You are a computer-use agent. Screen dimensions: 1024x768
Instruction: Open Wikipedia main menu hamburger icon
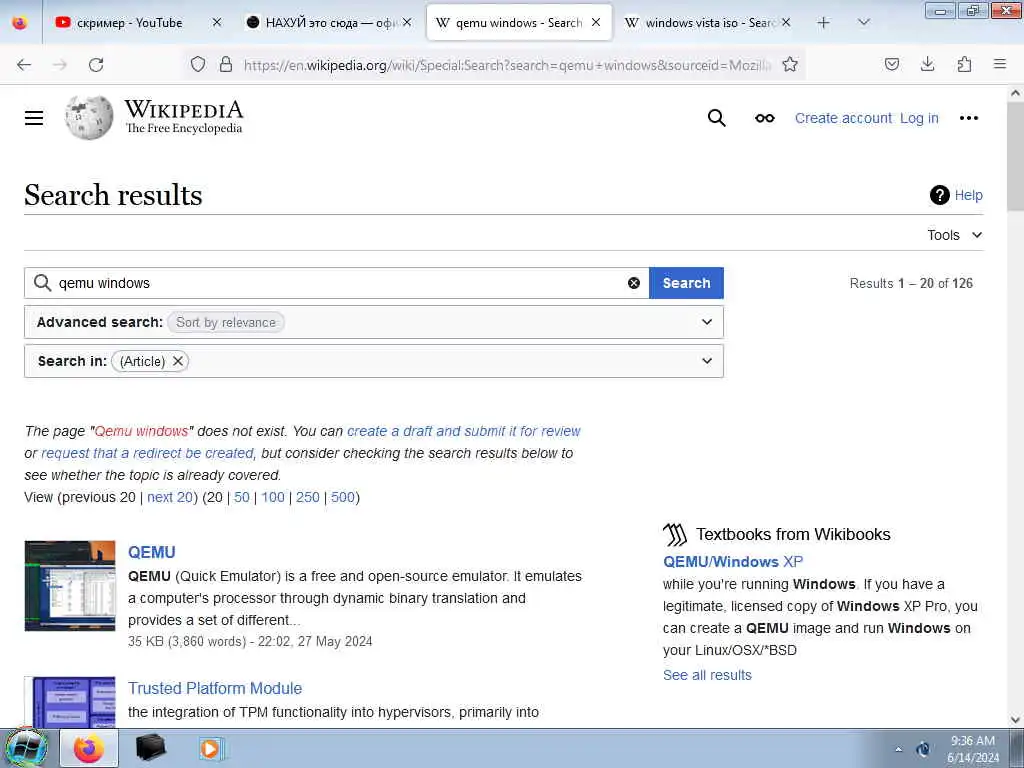point(34,118)
